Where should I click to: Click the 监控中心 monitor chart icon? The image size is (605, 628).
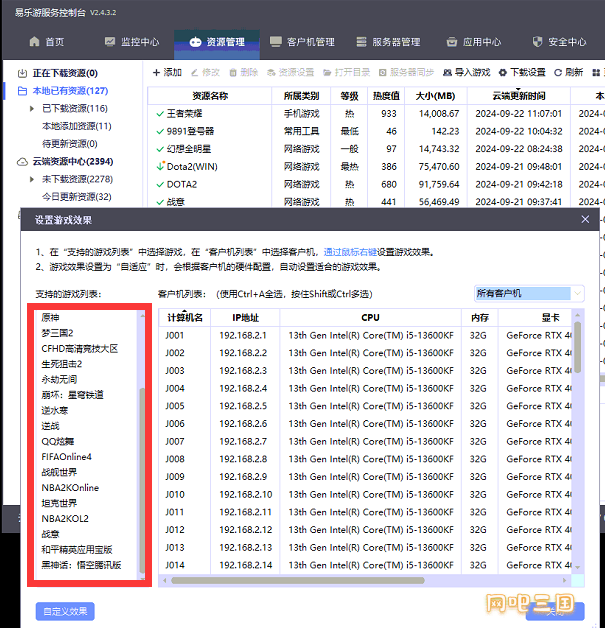coord(110,41)
